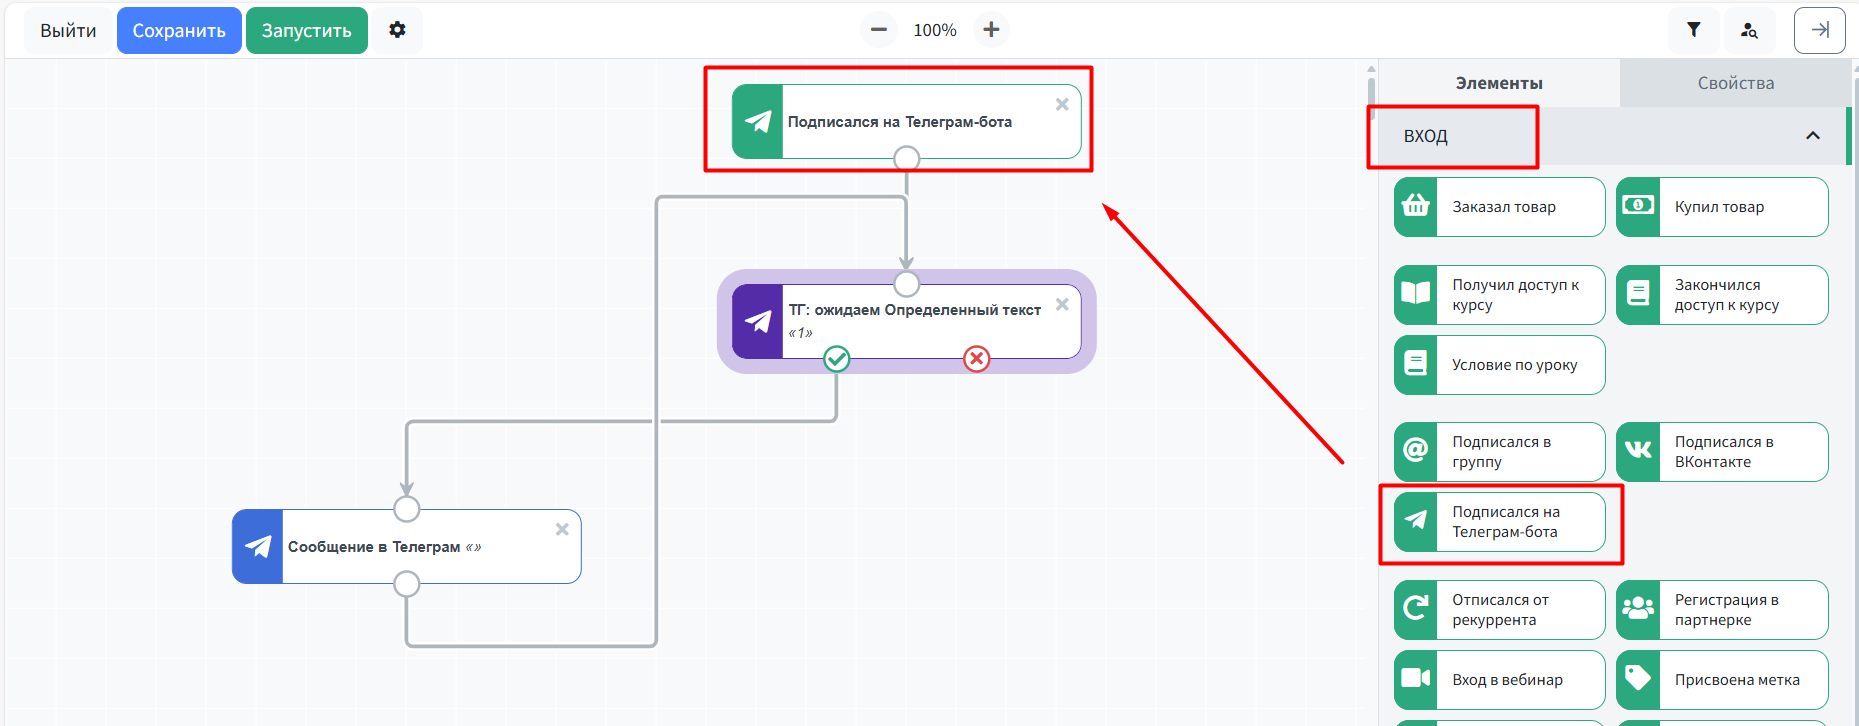The width and height of the screenshot is (1859, 726).
Task: Select the ТГ: ожидаем Определенный текст node
Action: (907, 321)
